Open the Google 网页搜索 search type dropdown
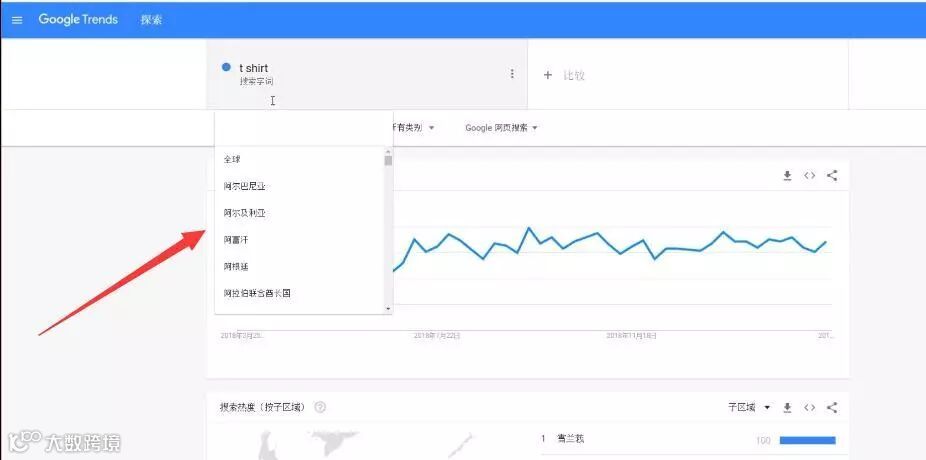The height and width of the screenshot is (460, 926). [501, 128]
